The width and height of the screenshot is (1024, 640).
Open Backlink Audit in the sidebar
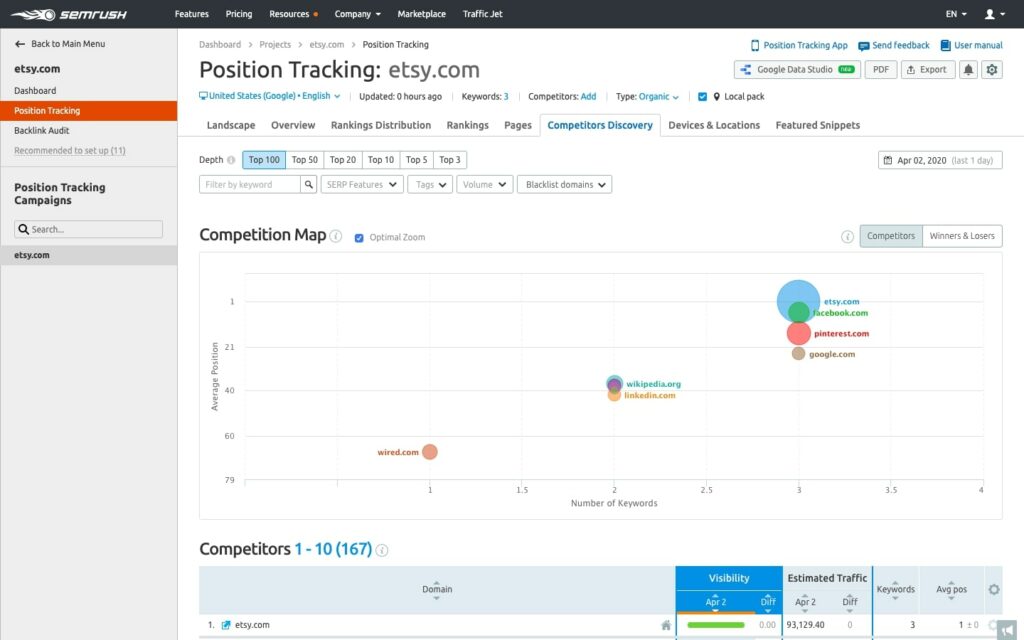42,131
